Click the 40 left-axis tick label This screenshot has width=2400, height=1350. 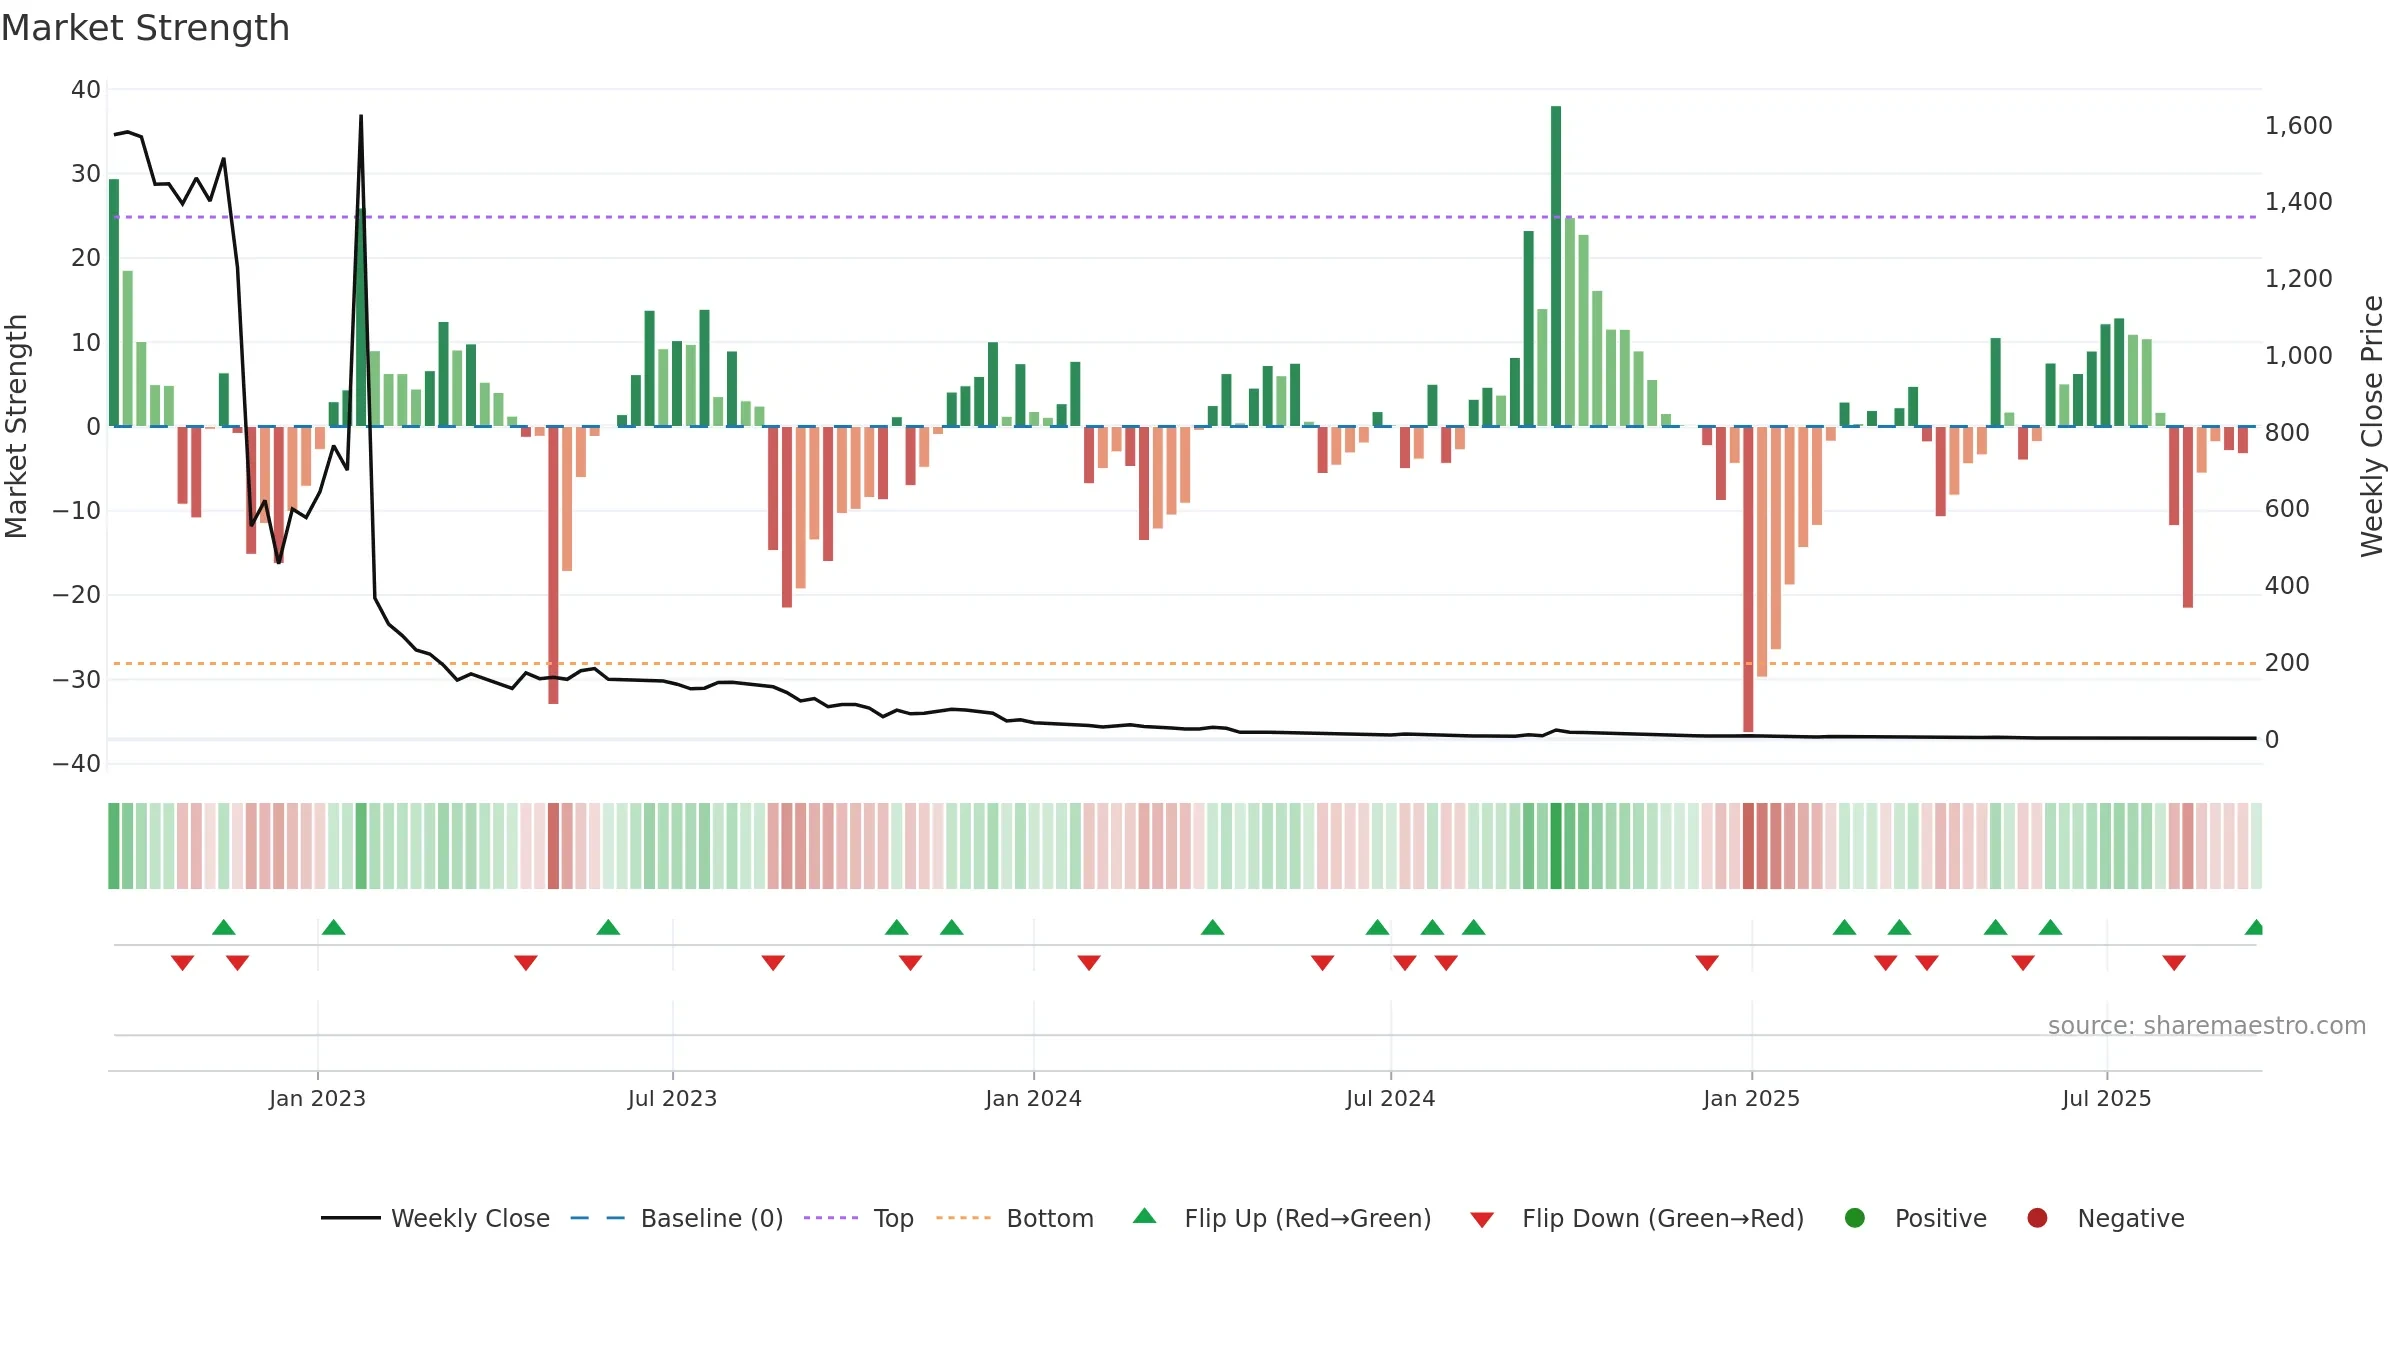(x=86, y=89)
